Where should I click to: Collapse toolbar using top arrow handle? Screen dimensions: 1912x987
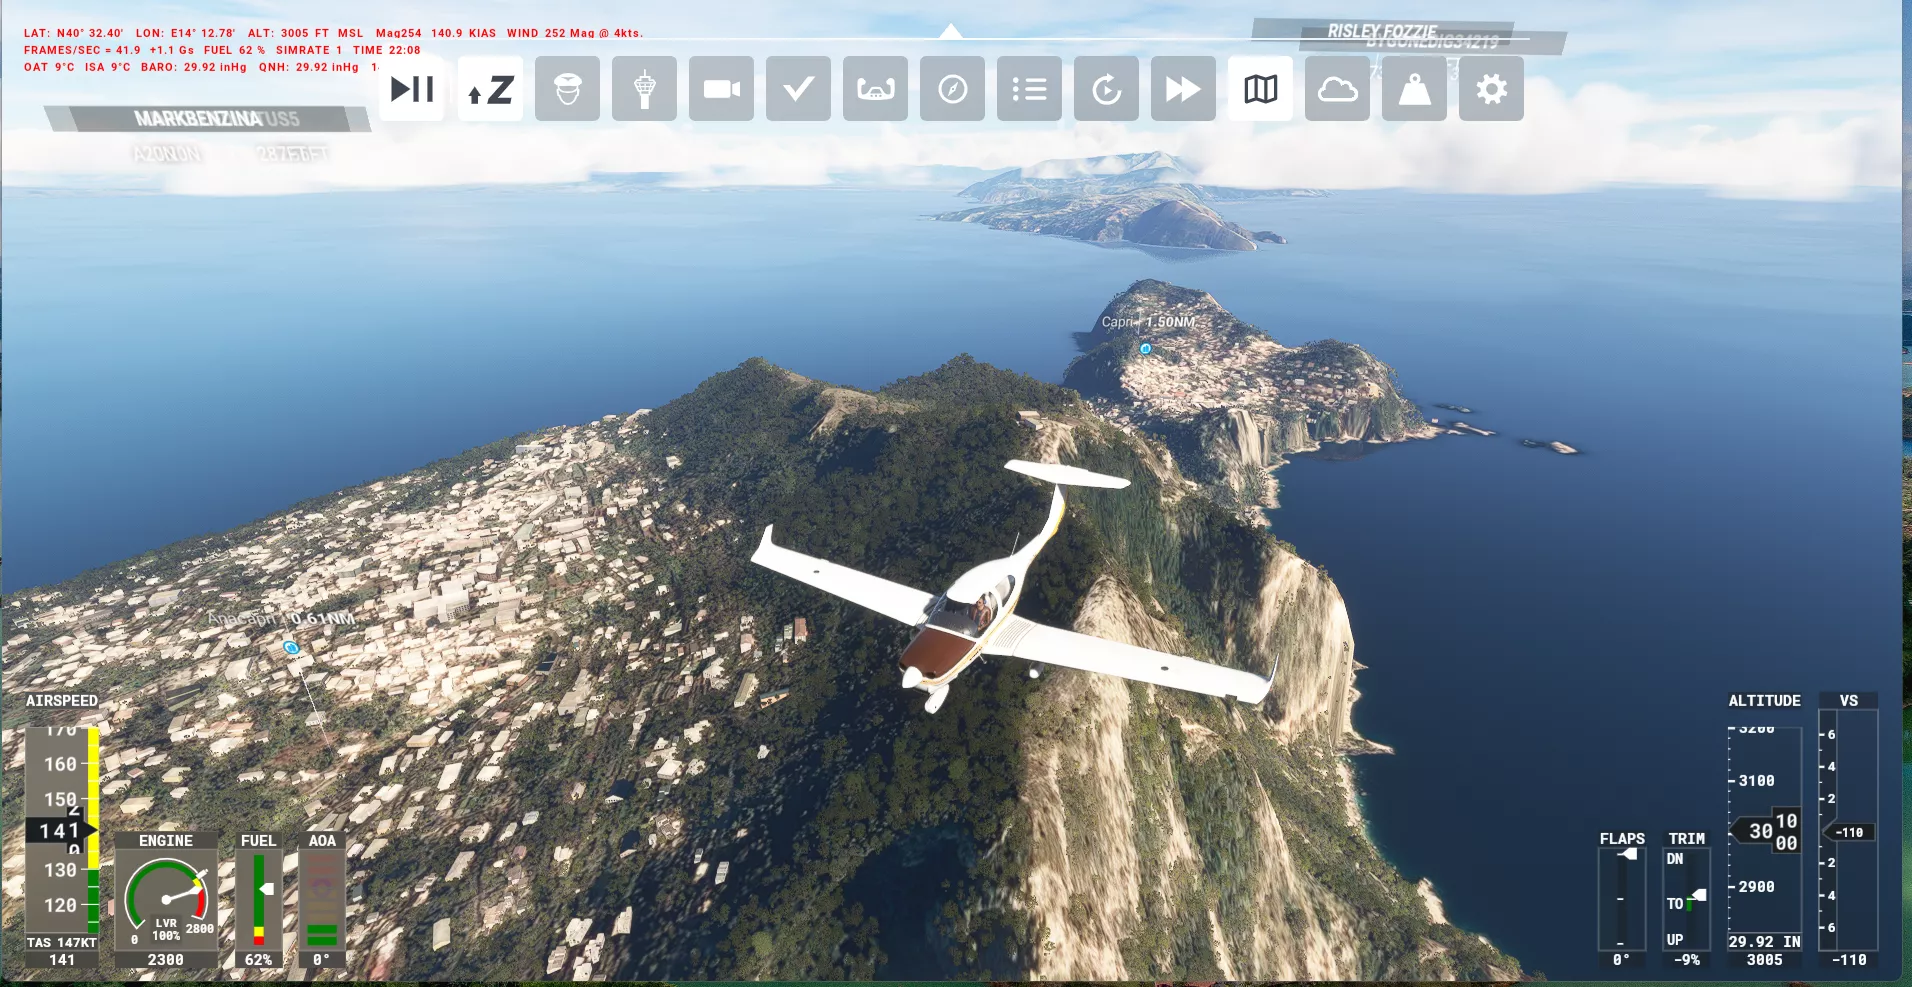[x=951, y=31]
